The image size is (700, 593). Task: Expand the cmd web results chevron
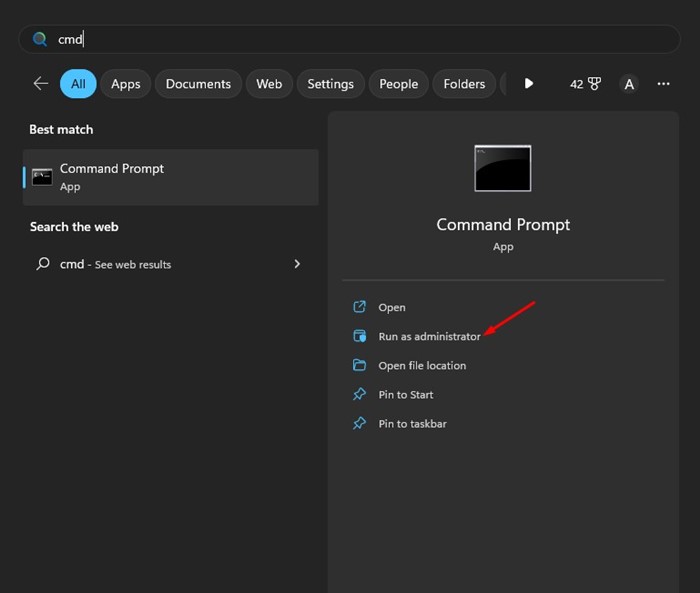point(297,264)
